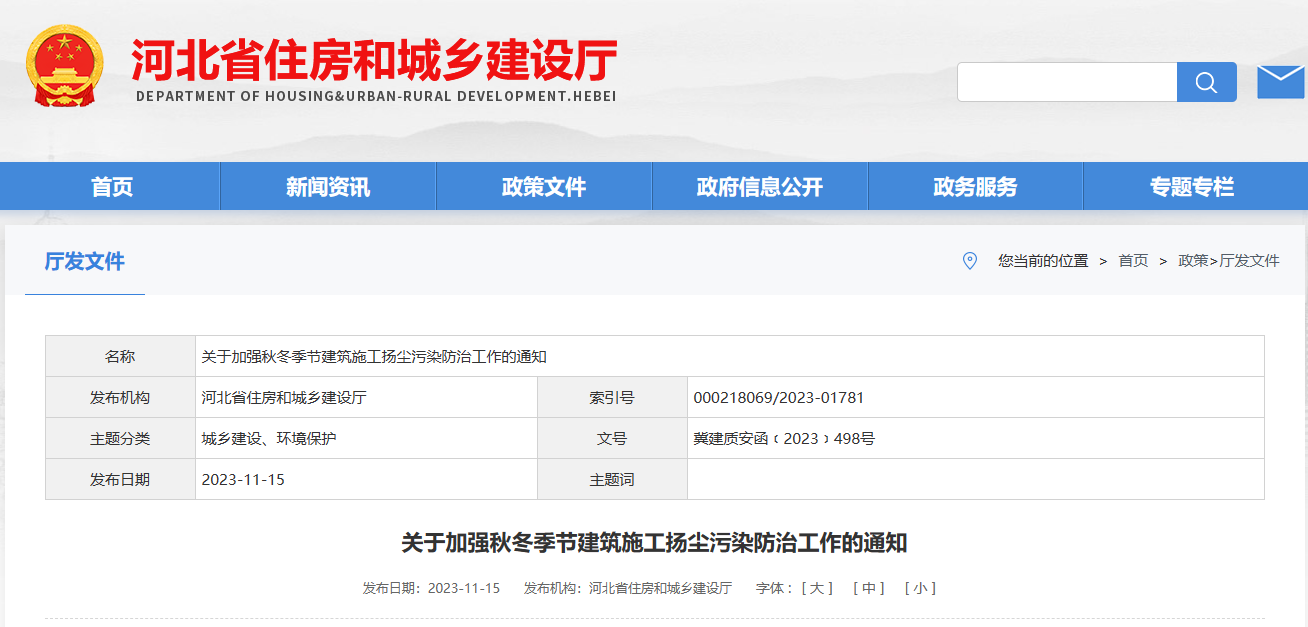Click the 政务服务 navigation item

coord(975,185)
